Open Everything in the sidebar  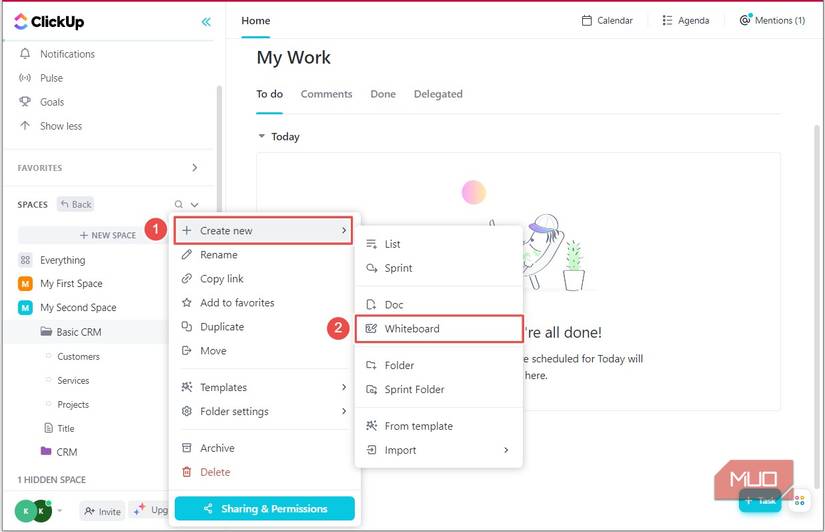pyautogui.click(x=62, y=260)
